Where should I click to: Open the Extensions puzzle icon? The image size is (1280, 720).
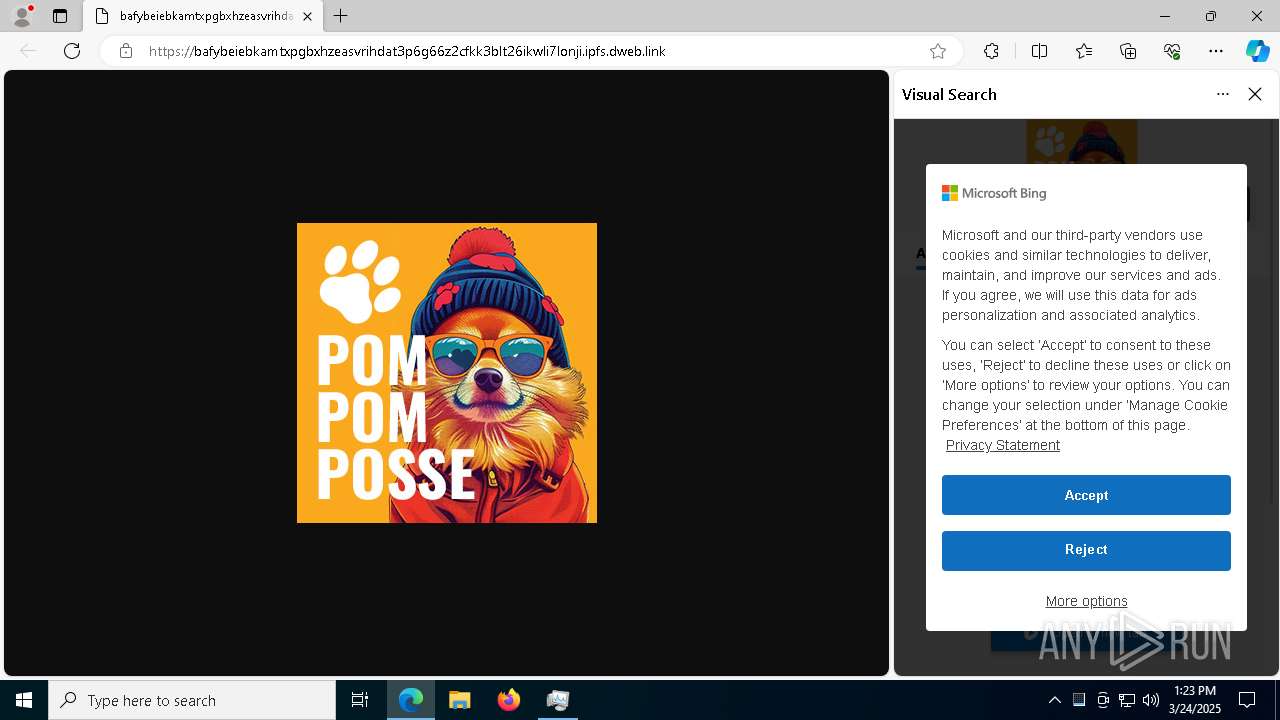click(991, 51)
